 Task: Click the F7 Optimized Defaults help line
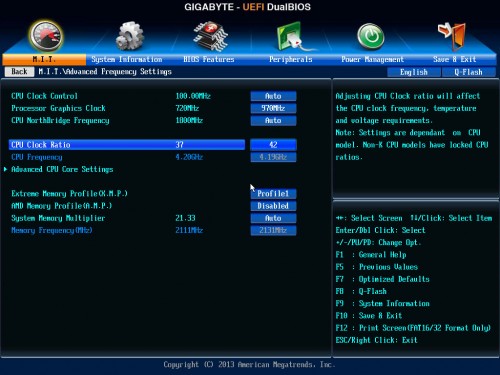(383, 279)
